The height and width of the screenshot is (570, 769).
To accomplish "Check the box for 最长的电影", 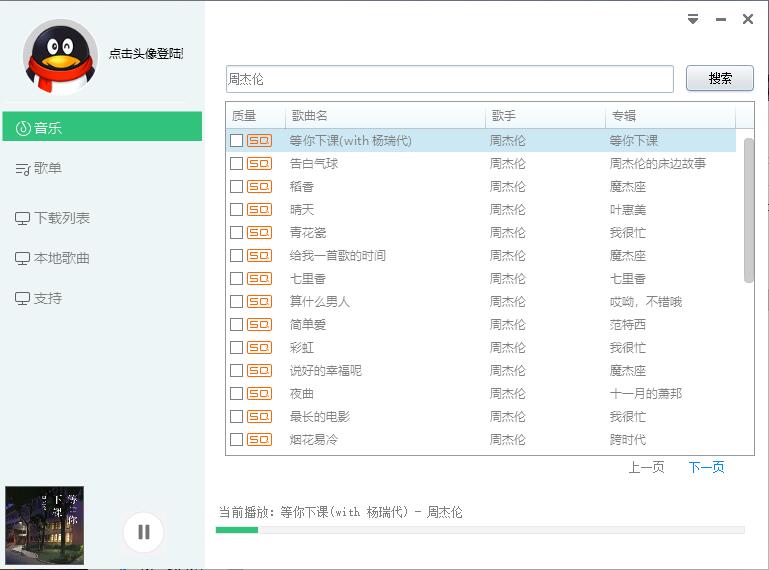I will [x=236, y=416].
